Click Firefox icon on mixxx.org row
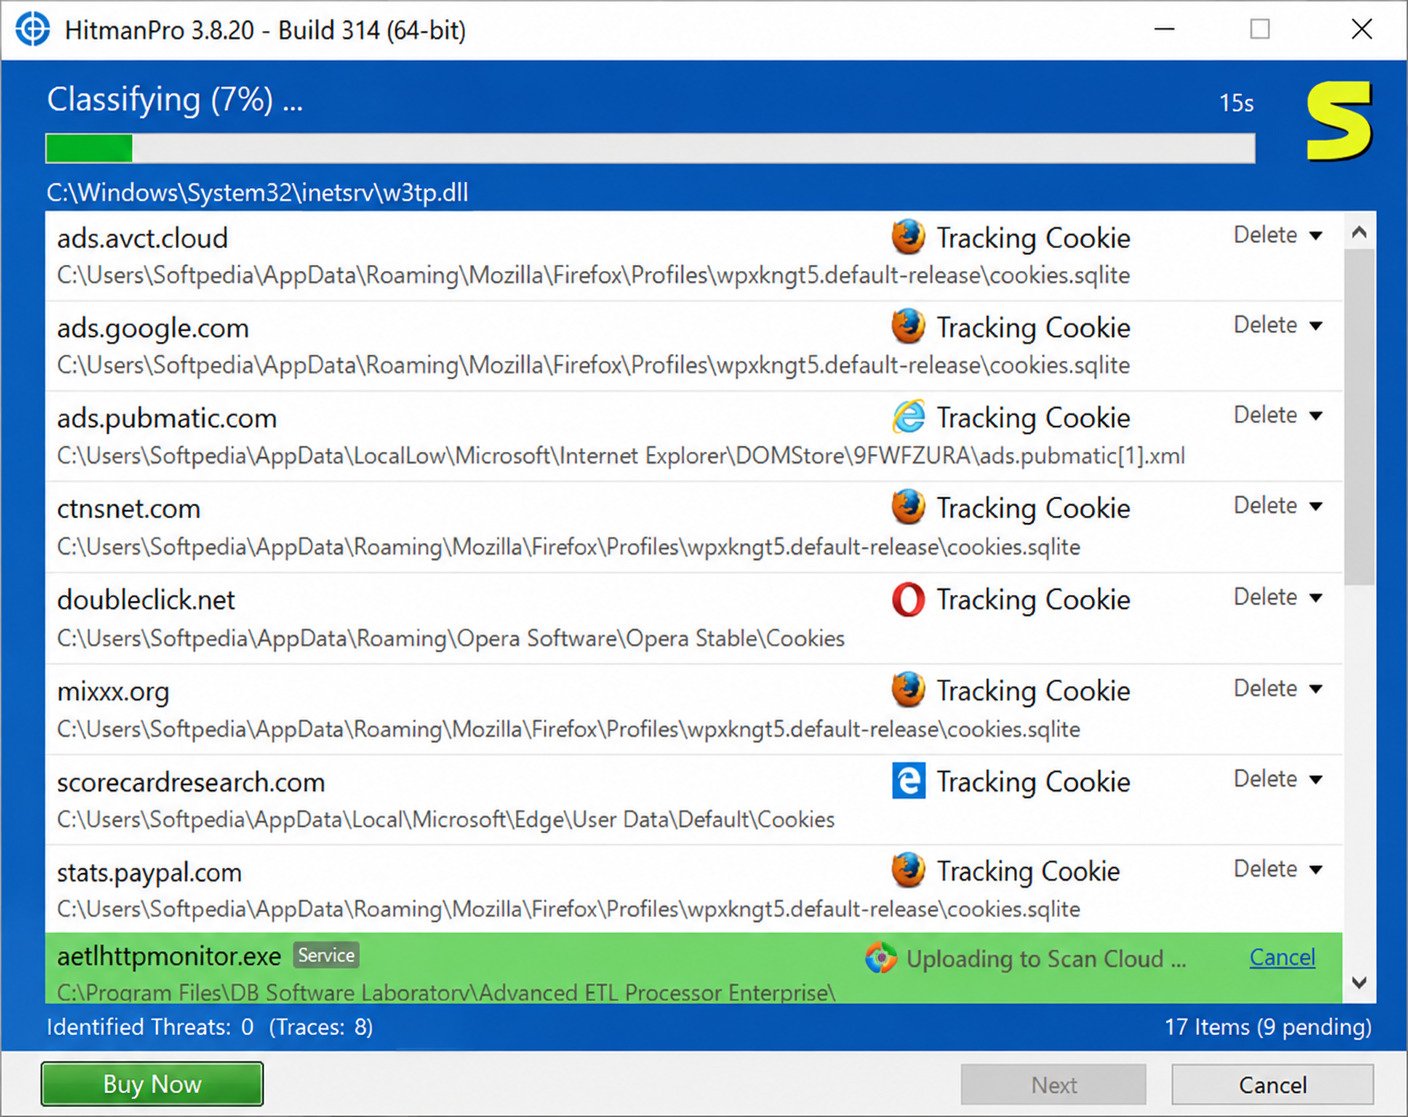This screenshot has width=1408, height=1117. coord(908,690)
